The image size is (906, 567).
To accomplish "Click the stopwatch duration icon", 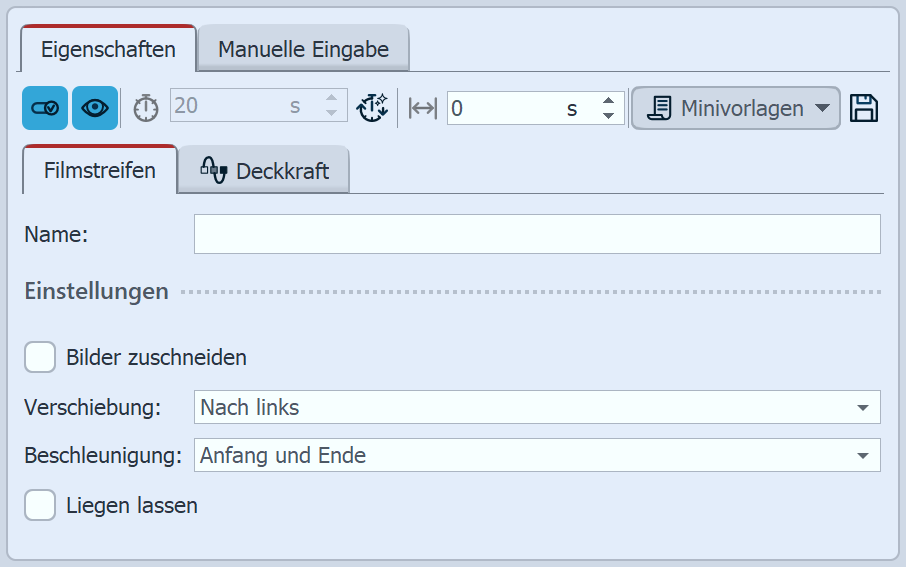I will click(146, 108).
